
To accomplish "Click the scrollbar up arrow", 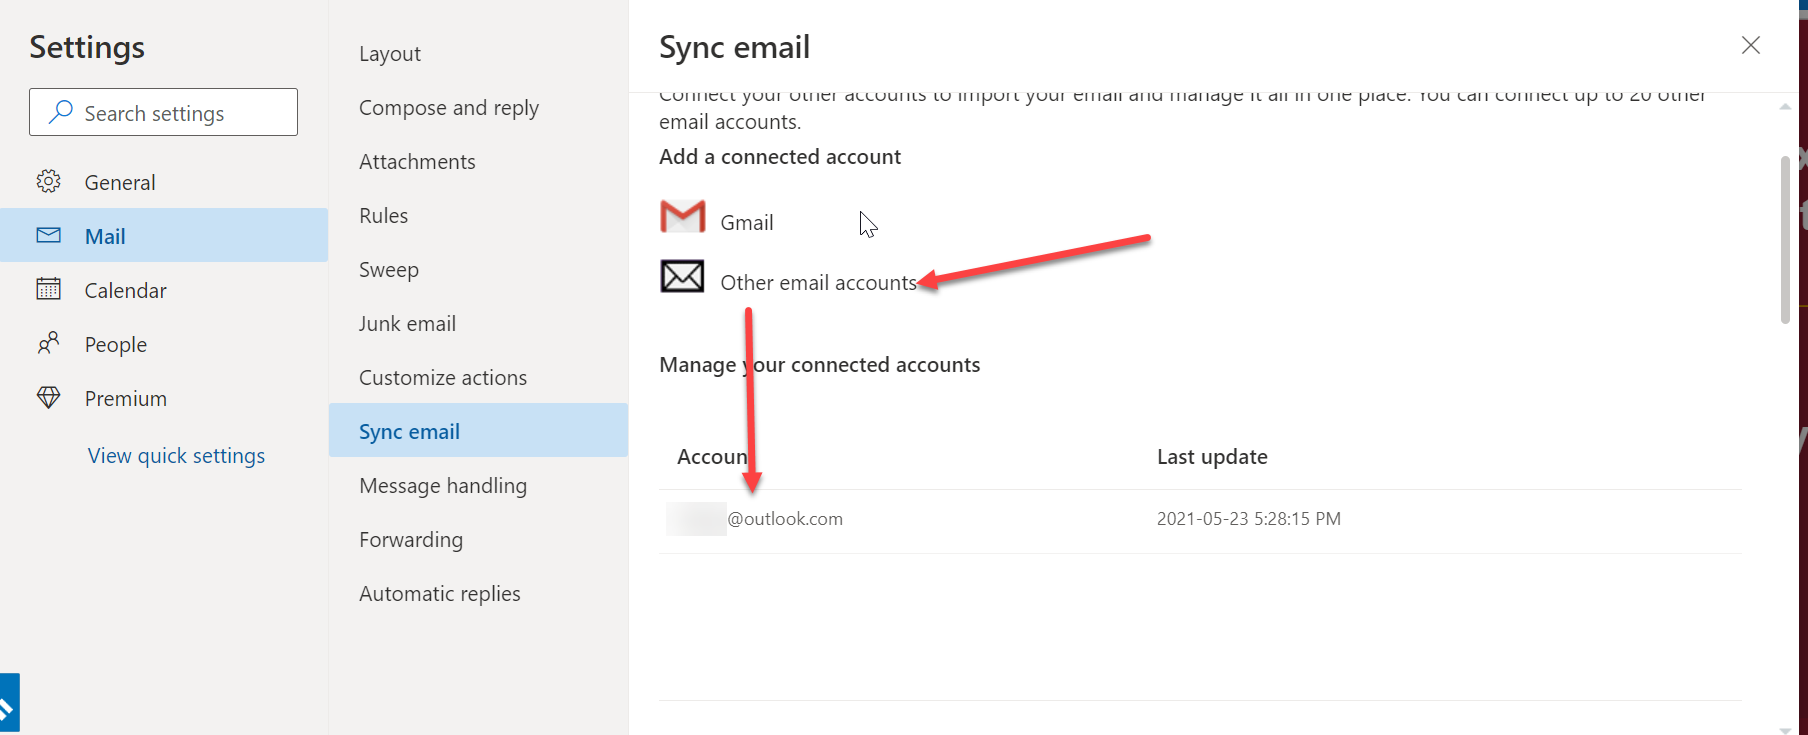I will [x=1785, y=106].
